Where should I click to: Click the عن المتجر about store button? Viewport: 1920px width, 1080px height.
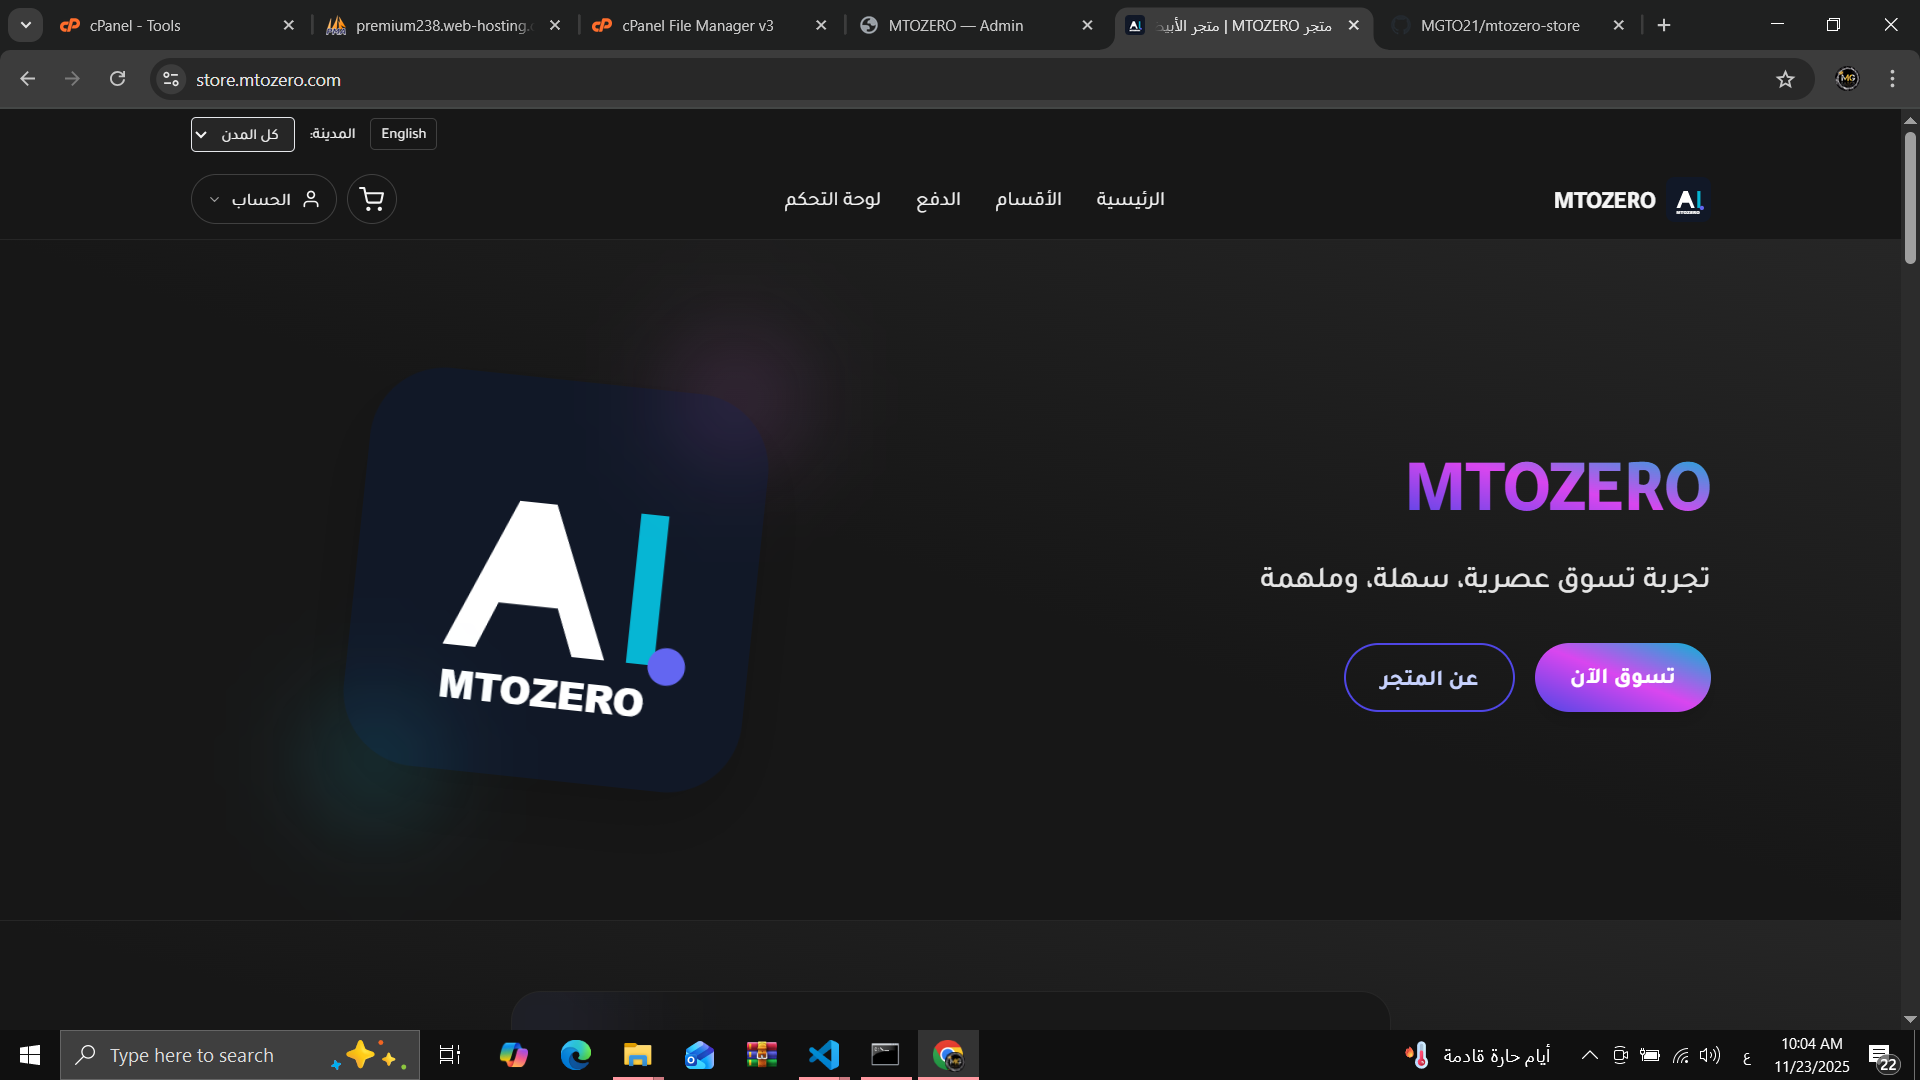click(1428, 677)
